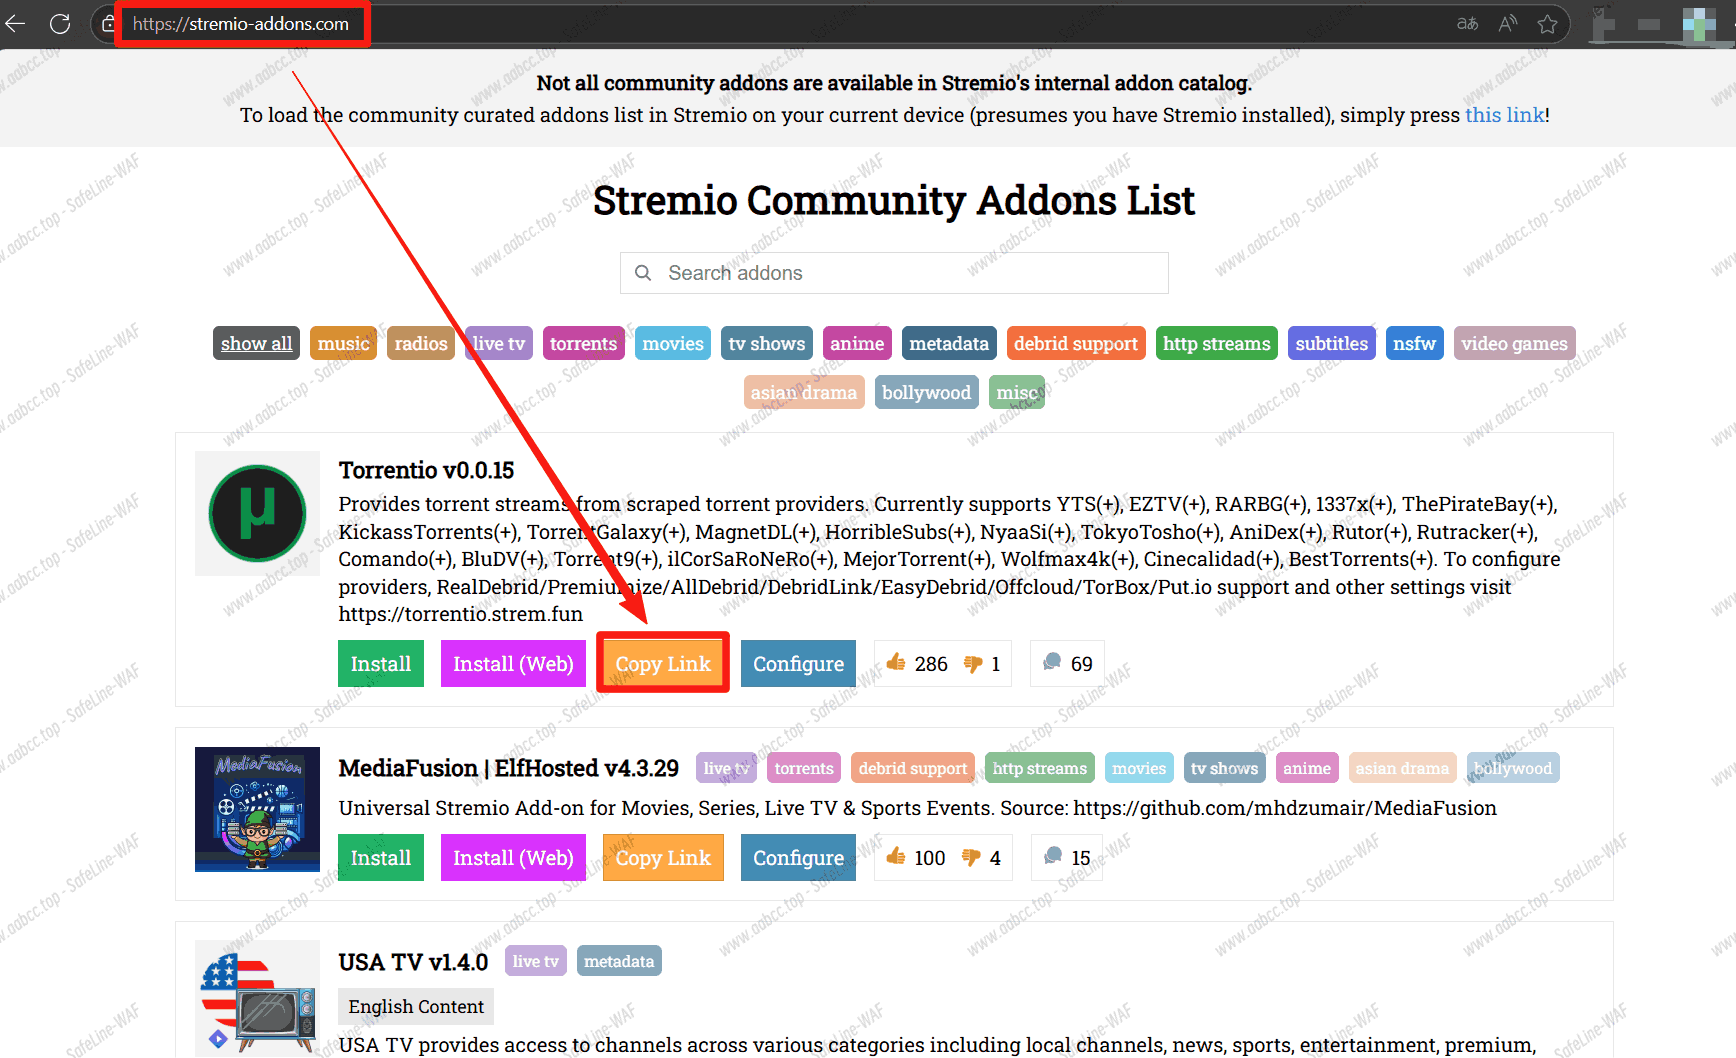Select the 'torrents' category filter tag
The height and width of the screenshot is (1058, 1736).
coord(583,343)
